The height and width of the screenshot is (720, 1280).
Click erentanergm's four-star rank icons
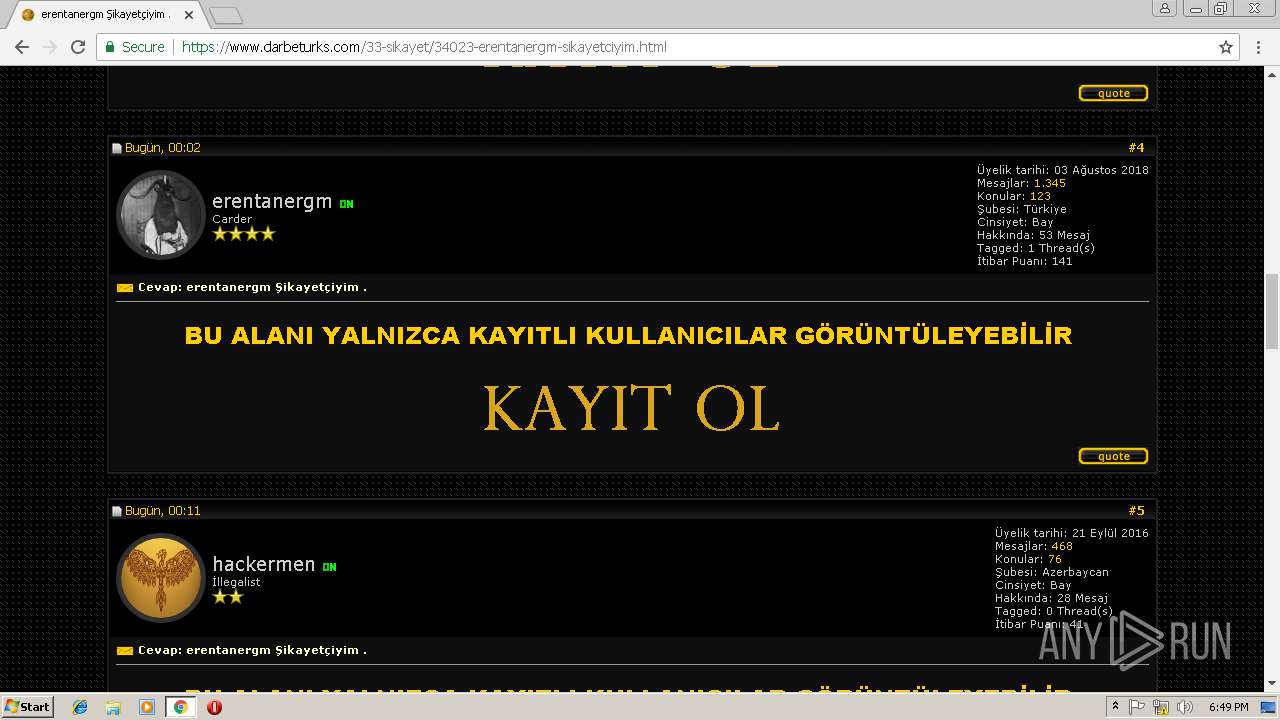243,234
